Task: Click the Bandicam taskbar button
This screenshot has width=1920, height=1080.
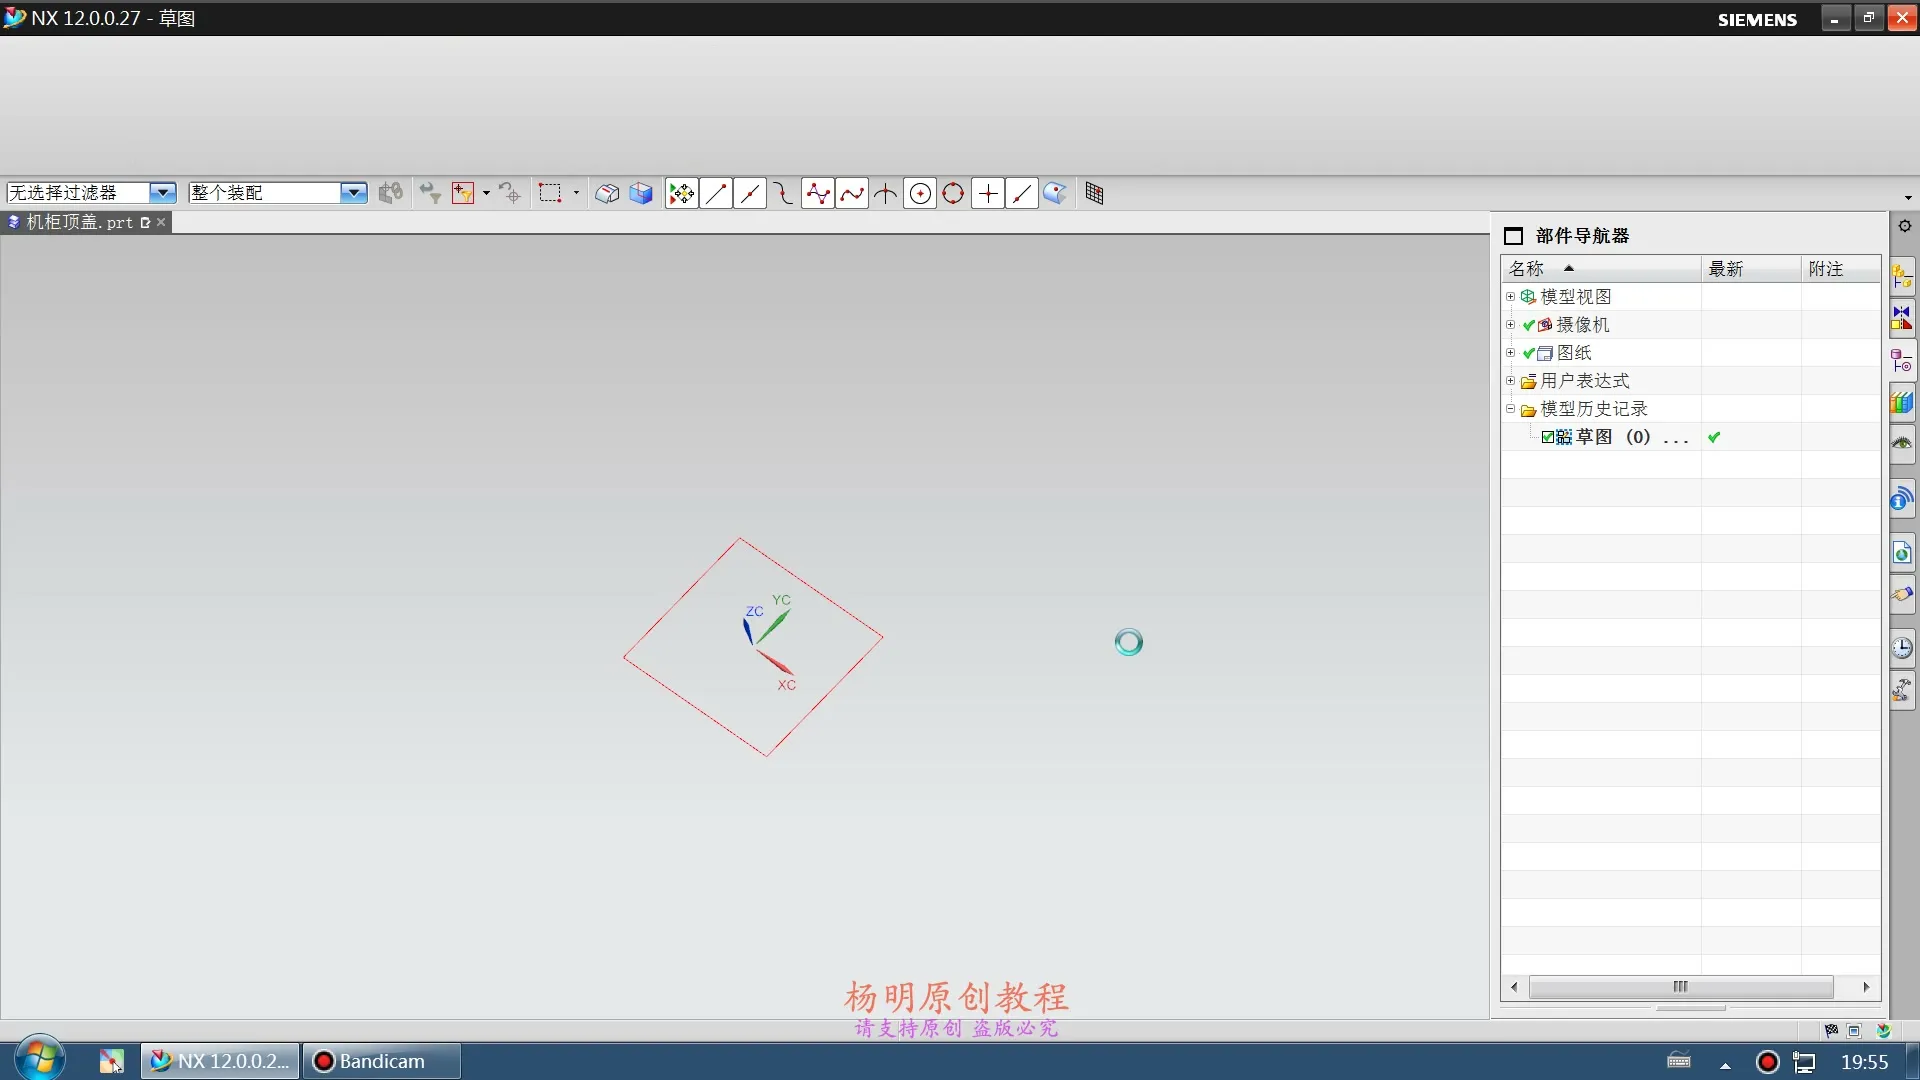Action: coord(380,1061)
